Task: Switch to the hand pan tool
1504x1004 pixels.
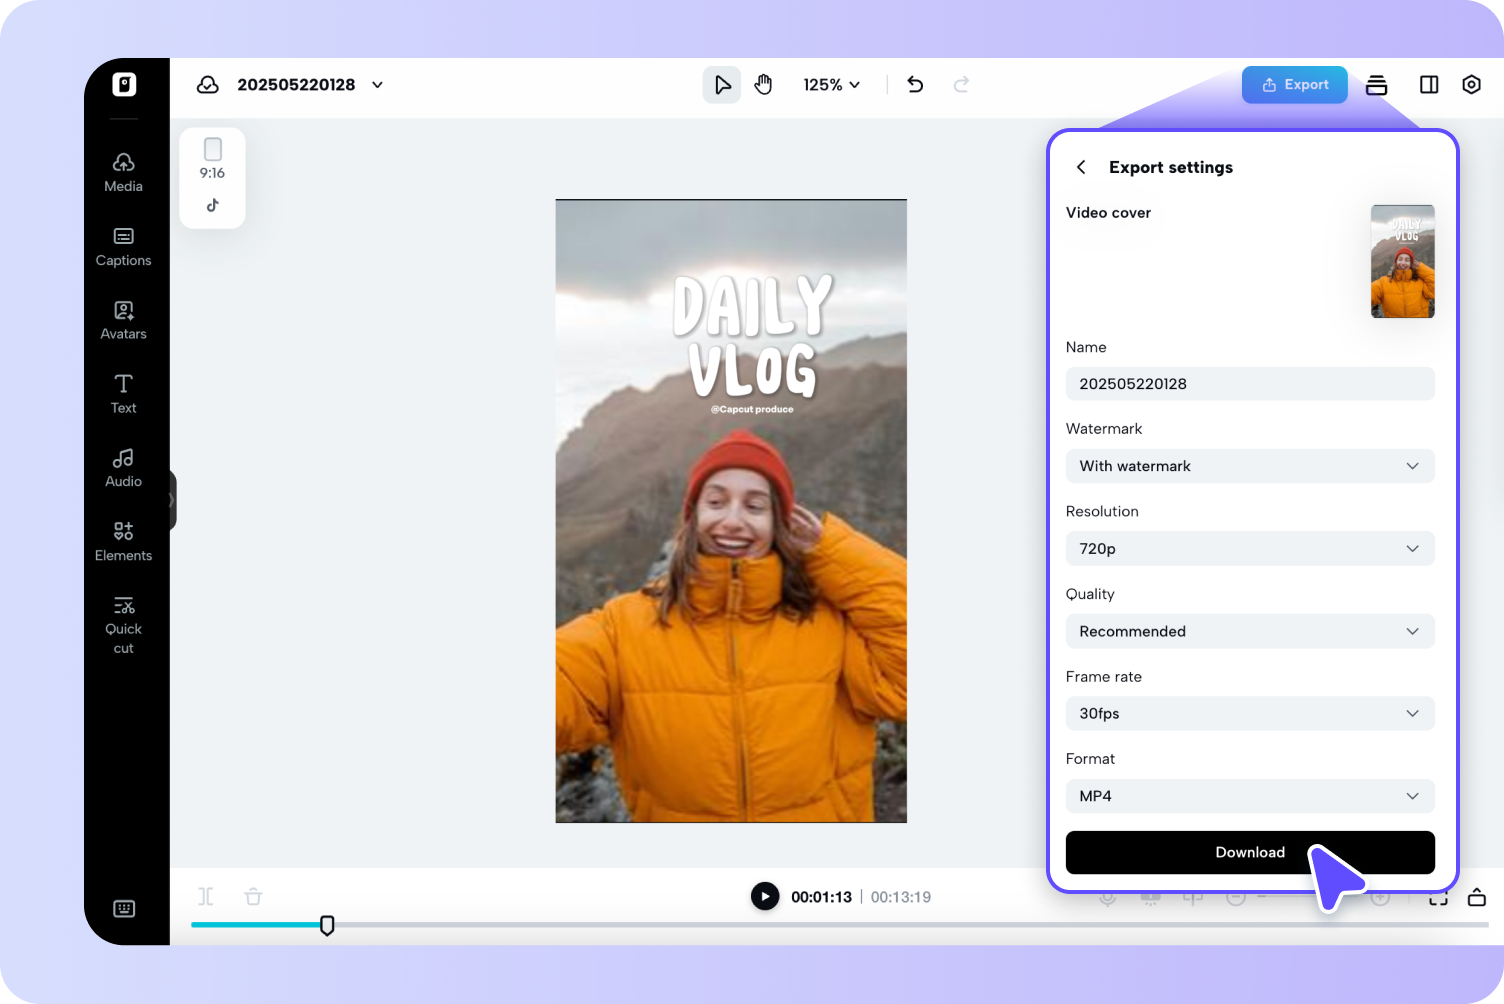Action: (x=763, y=84)
